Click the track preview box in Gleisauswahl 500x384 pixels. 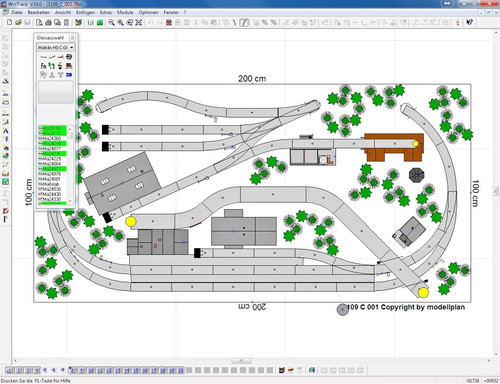[x=56, y=92]
